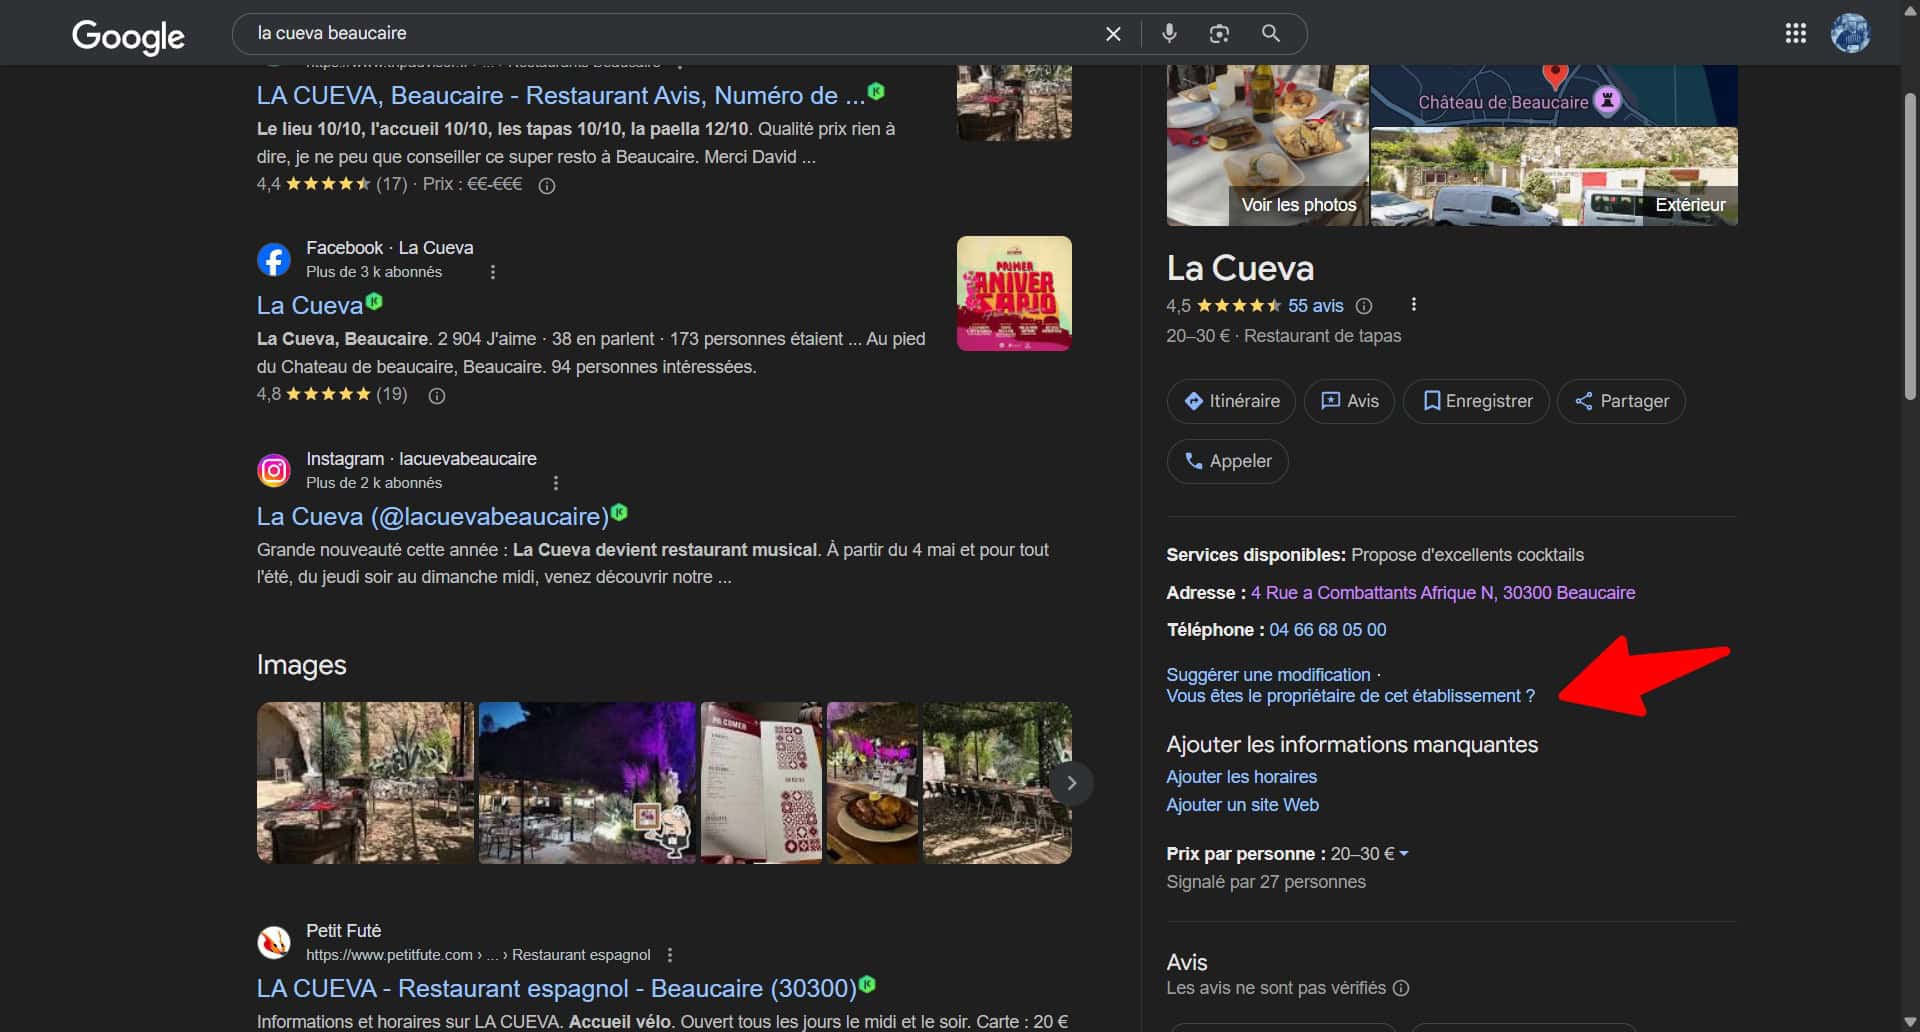Click Suggérer une modification
Image resolution: width=1920 pixels, height=1032 pixels.
(x=1268, y=675)
